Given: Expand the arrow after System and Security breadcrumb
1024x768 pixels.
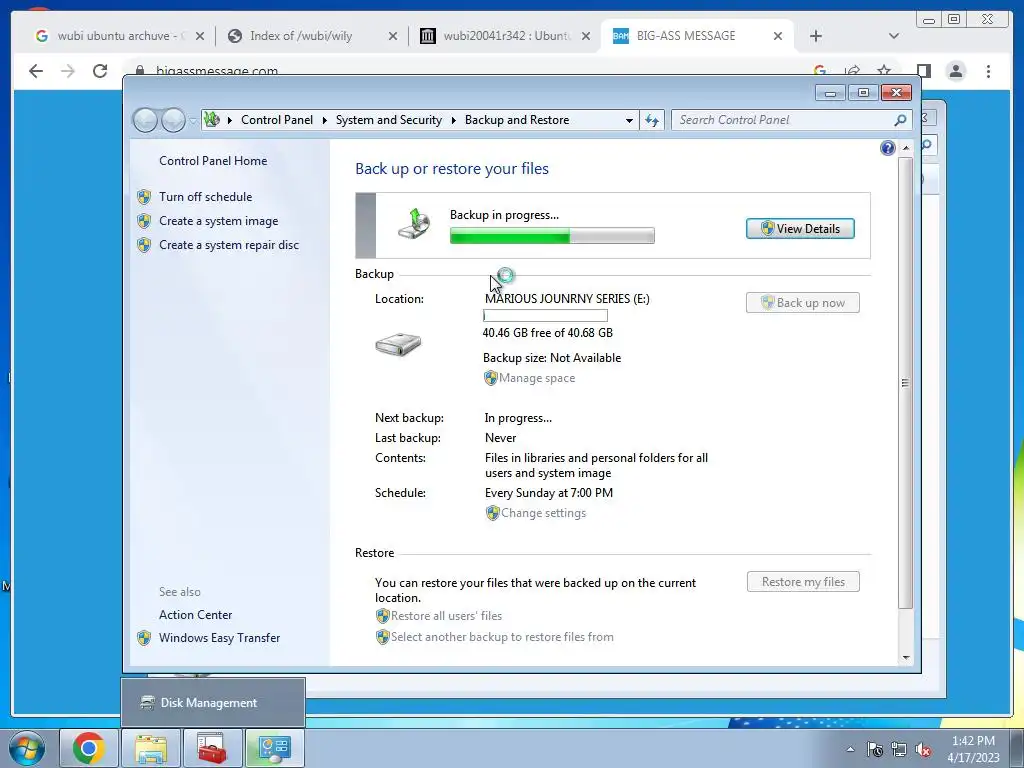Looking at the screenshot, I should 453,120.
